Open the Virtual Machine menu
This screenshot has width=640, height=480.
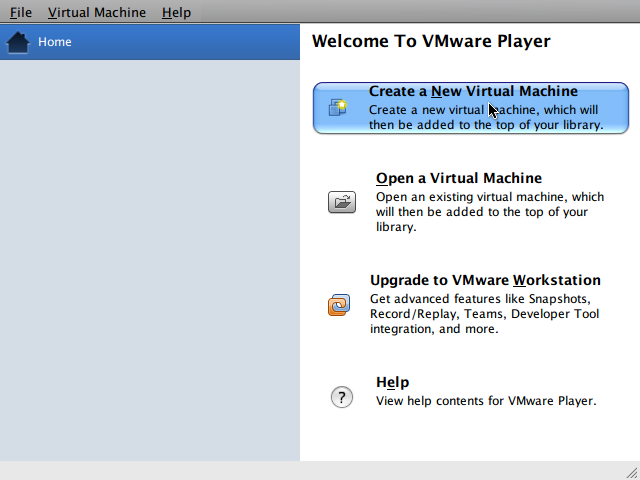coord(97,12)
